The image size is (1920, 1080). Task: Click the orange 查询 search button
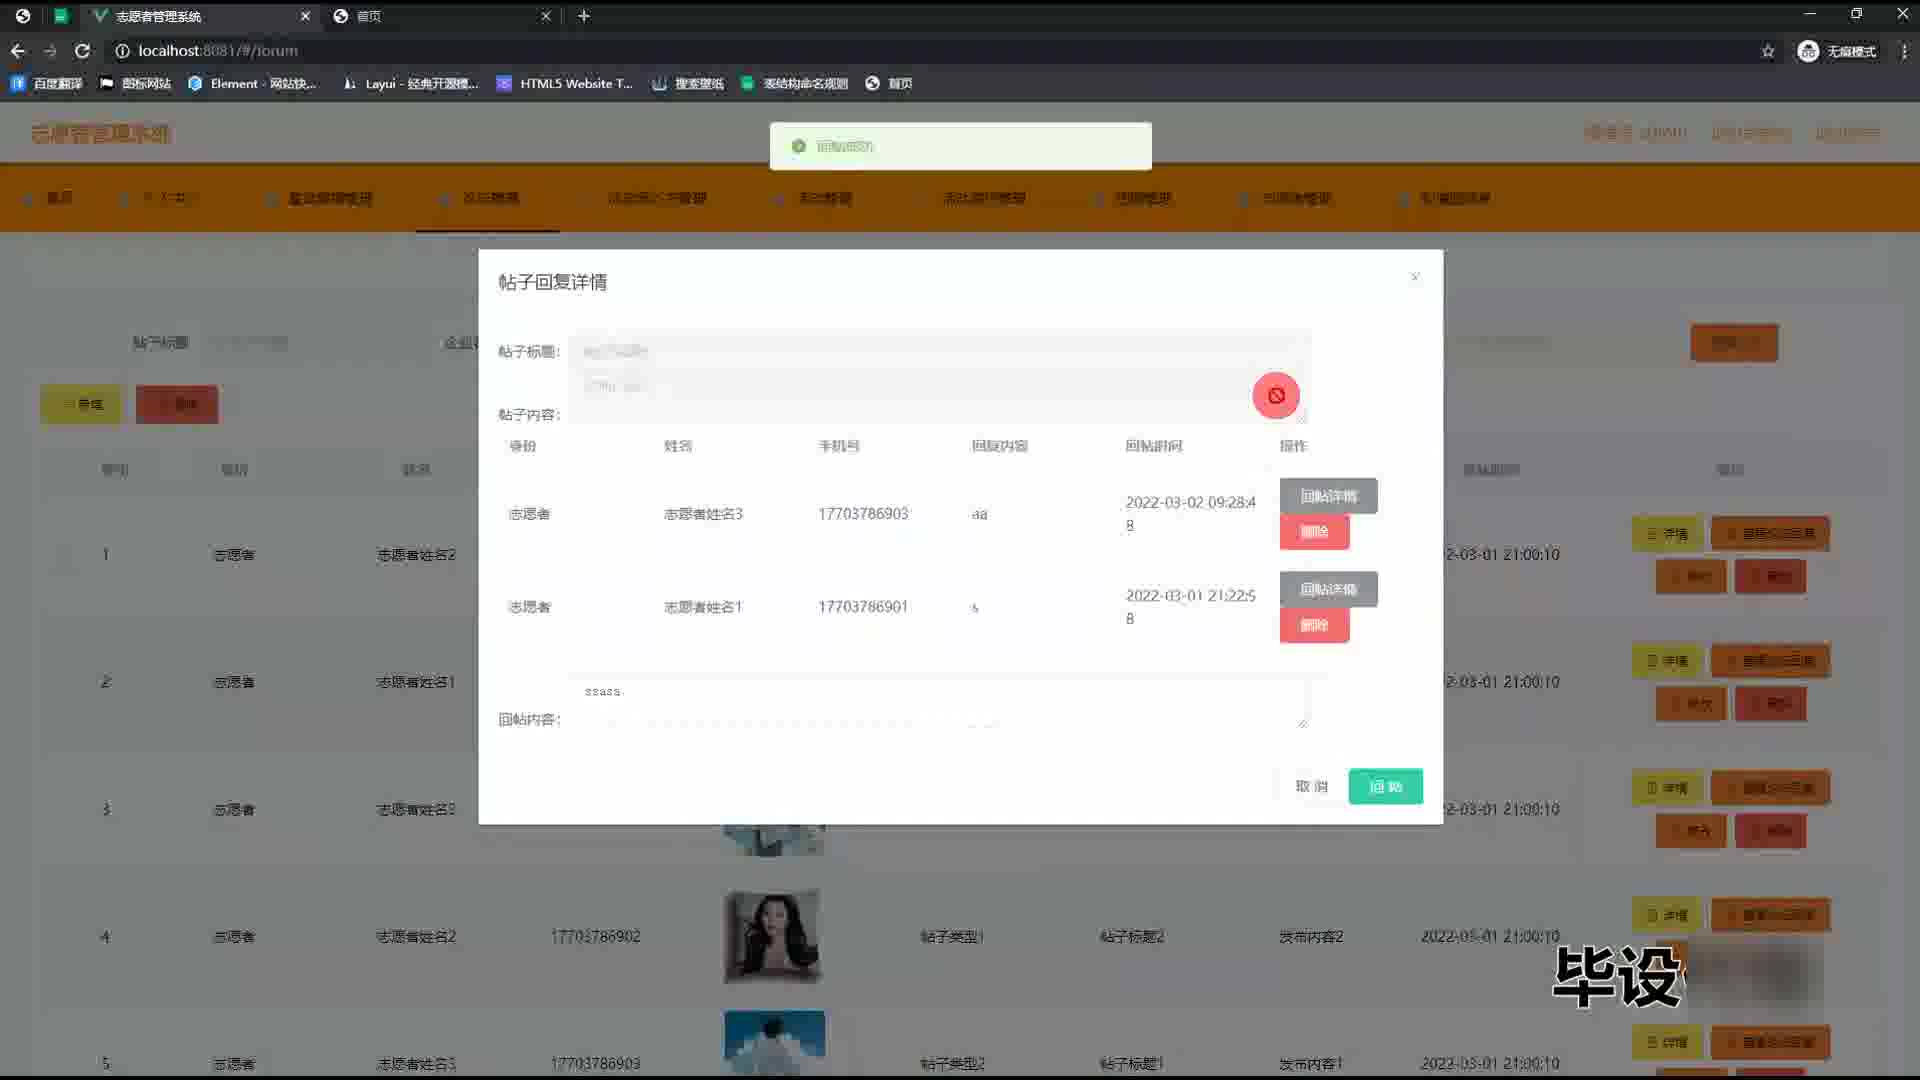pos(1734,343)
